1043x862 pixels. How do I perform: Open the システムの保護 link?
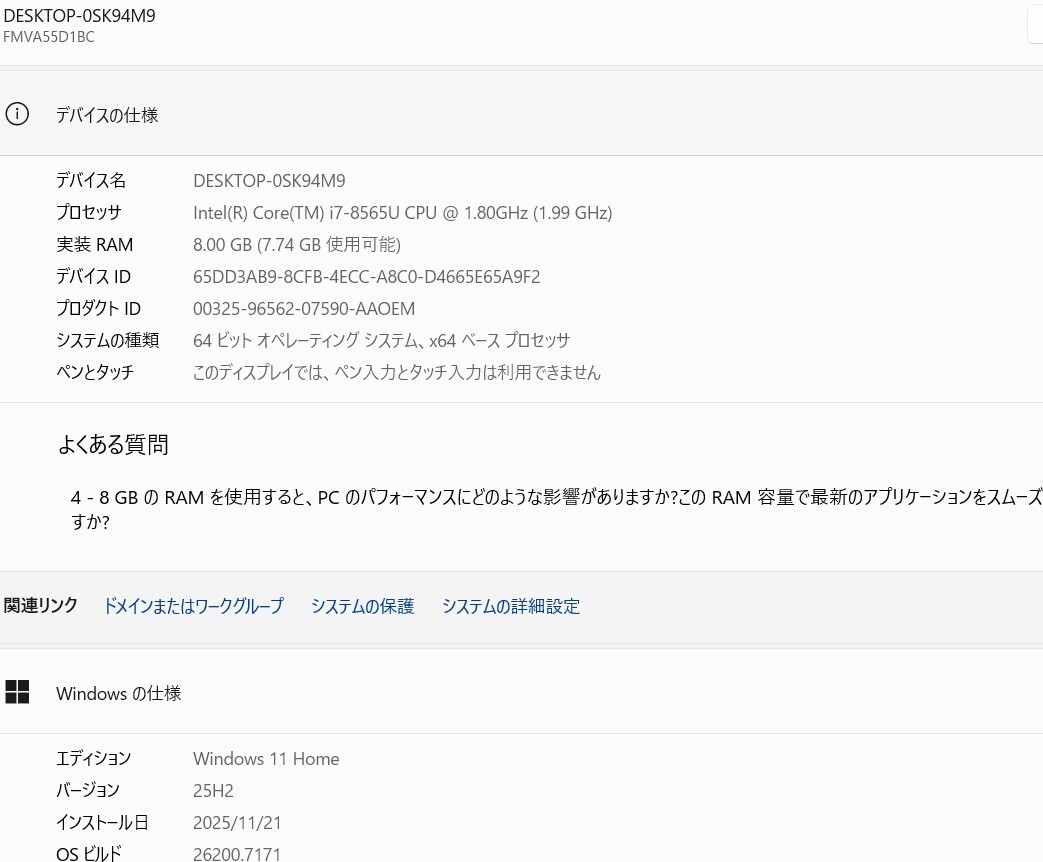(x=363, y=606)
